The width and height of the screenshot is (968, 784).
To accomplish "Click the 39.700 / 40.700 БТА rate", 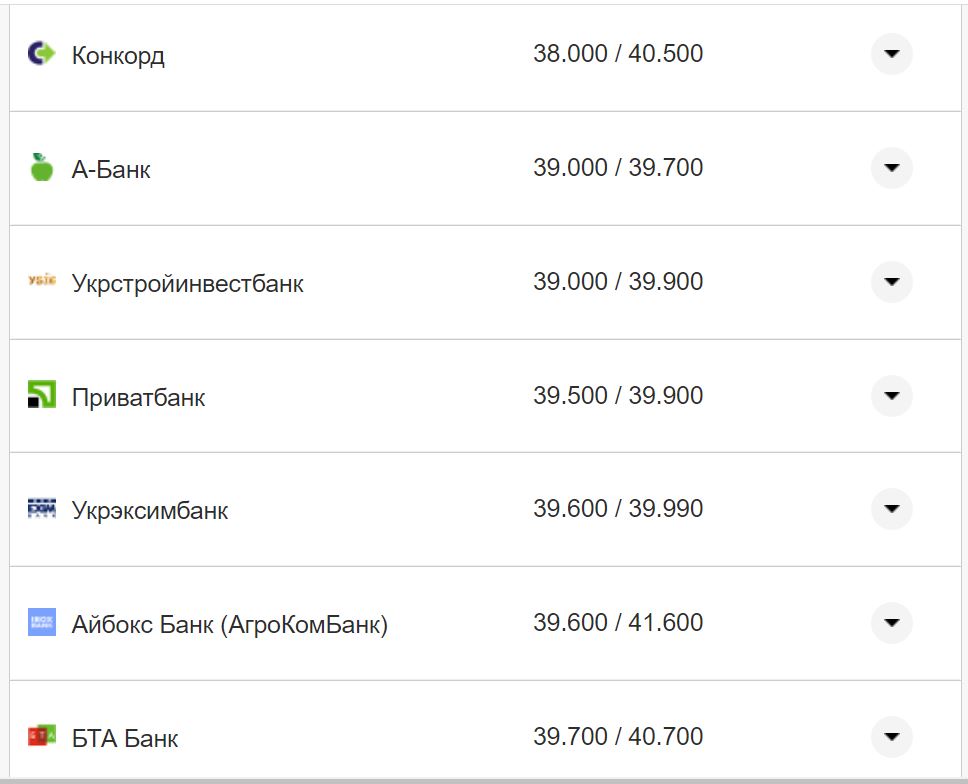I will point(617,737).
